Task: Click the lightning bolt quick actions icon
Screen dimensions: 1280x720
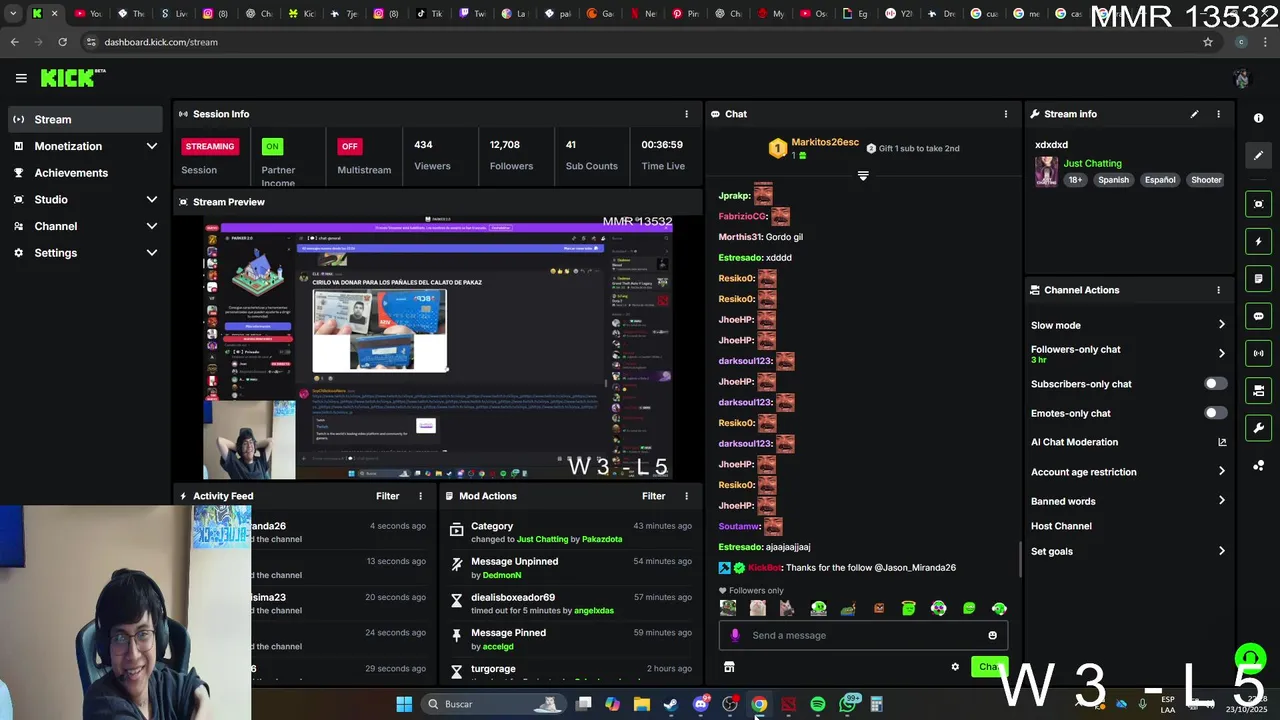Action: pyautogui.click(x=1258, y=241)
